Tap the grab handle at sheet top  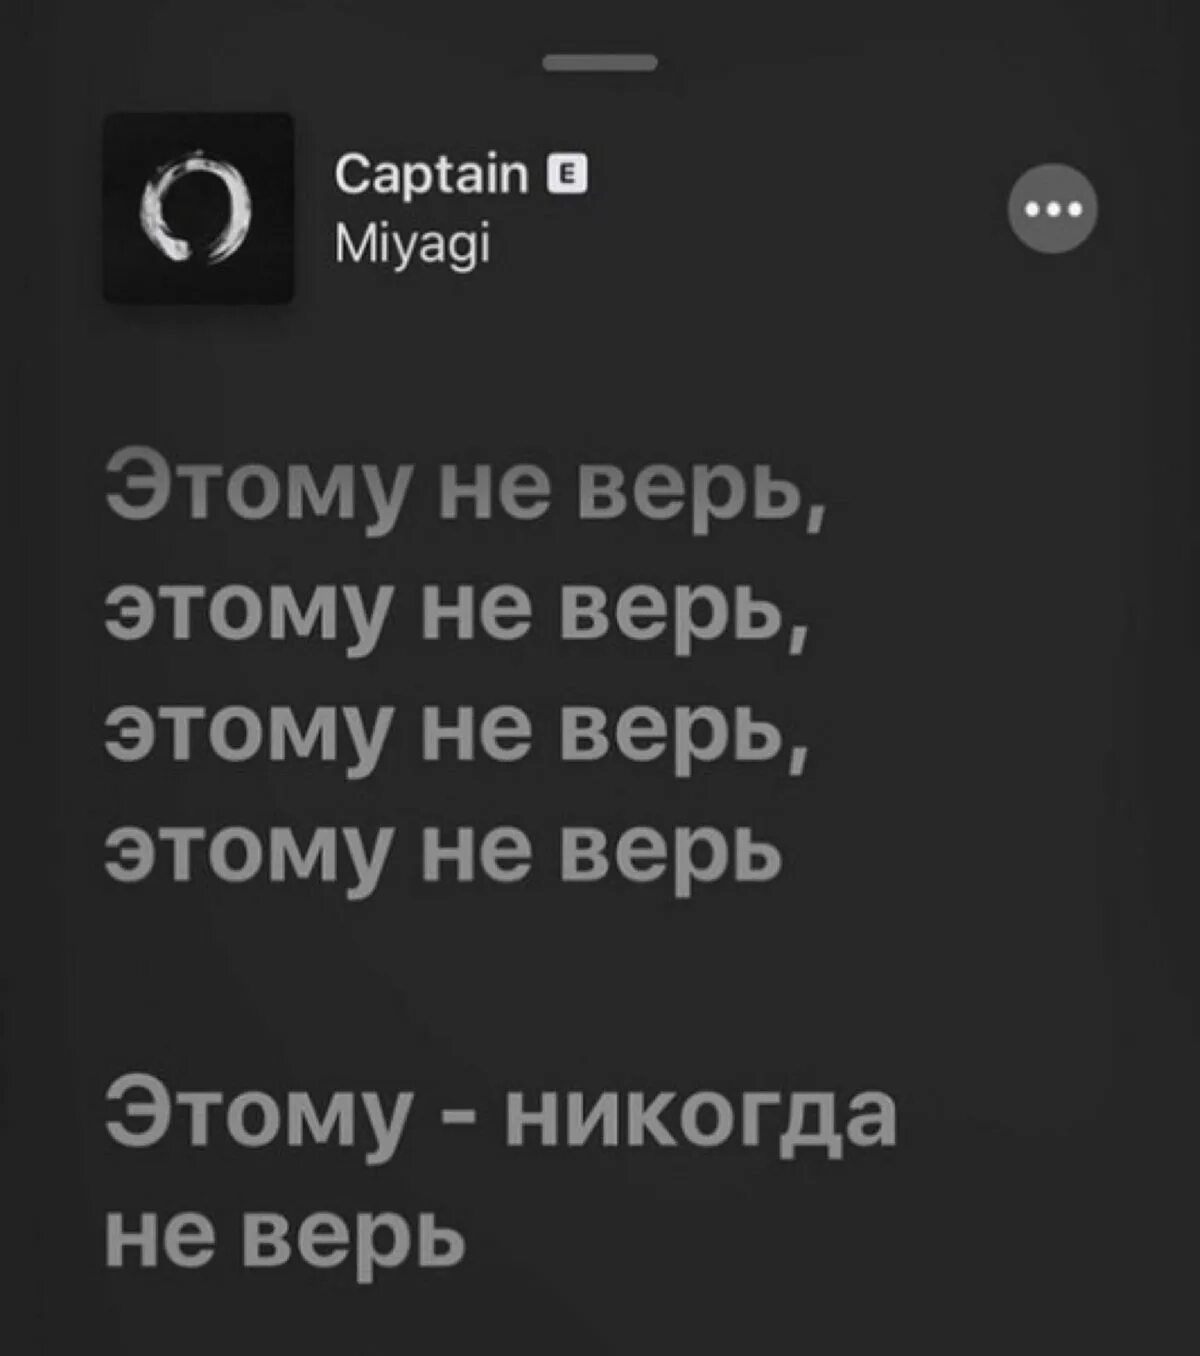point(600,63)
